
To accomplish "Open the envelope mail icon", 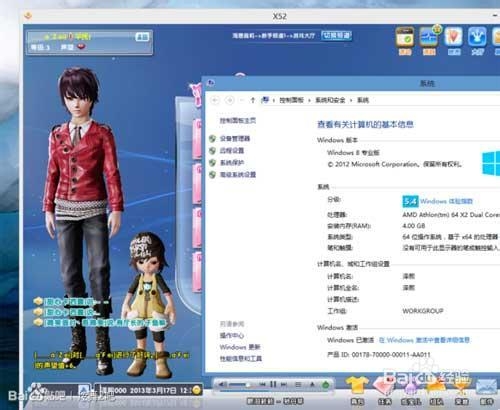I will [x=486, y=387].
